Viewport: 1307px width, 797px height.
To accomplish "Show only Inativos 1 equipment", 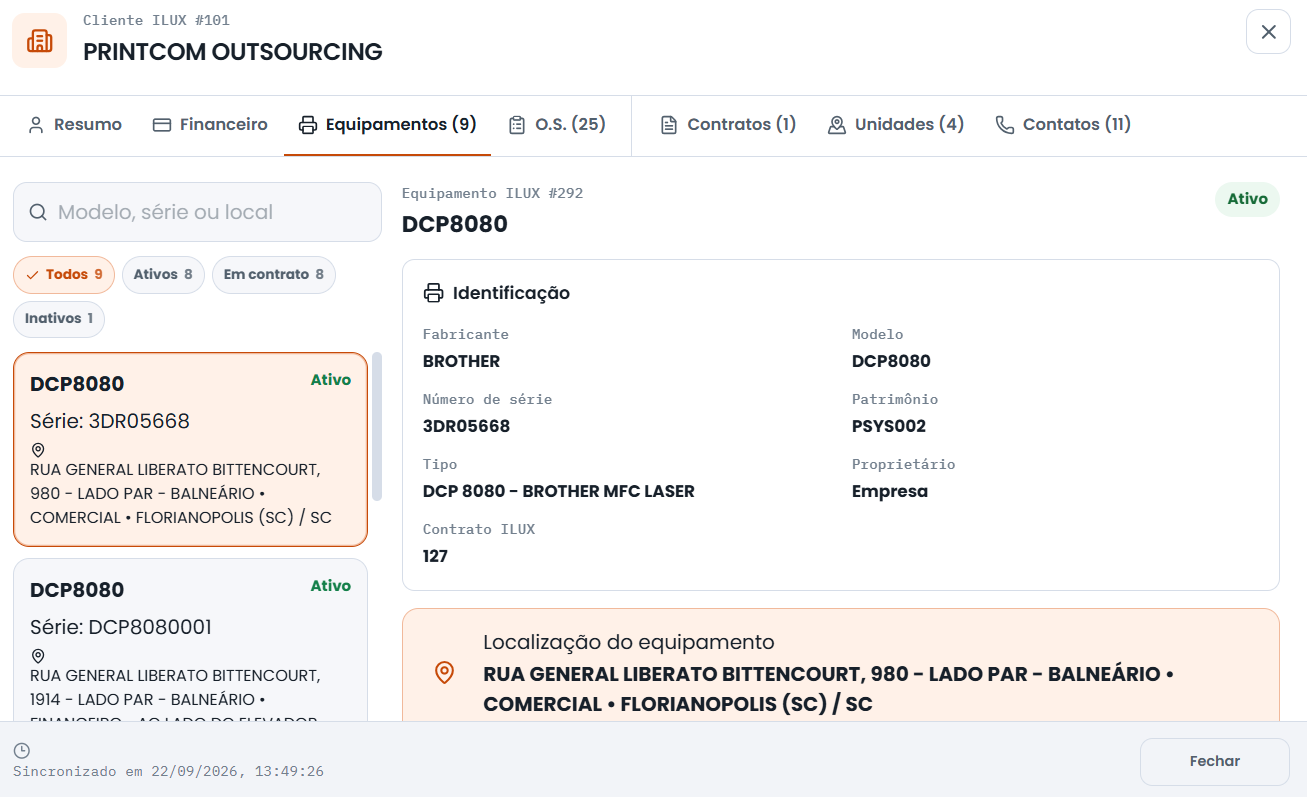I will pyautogui.click(x=59, y=319).
